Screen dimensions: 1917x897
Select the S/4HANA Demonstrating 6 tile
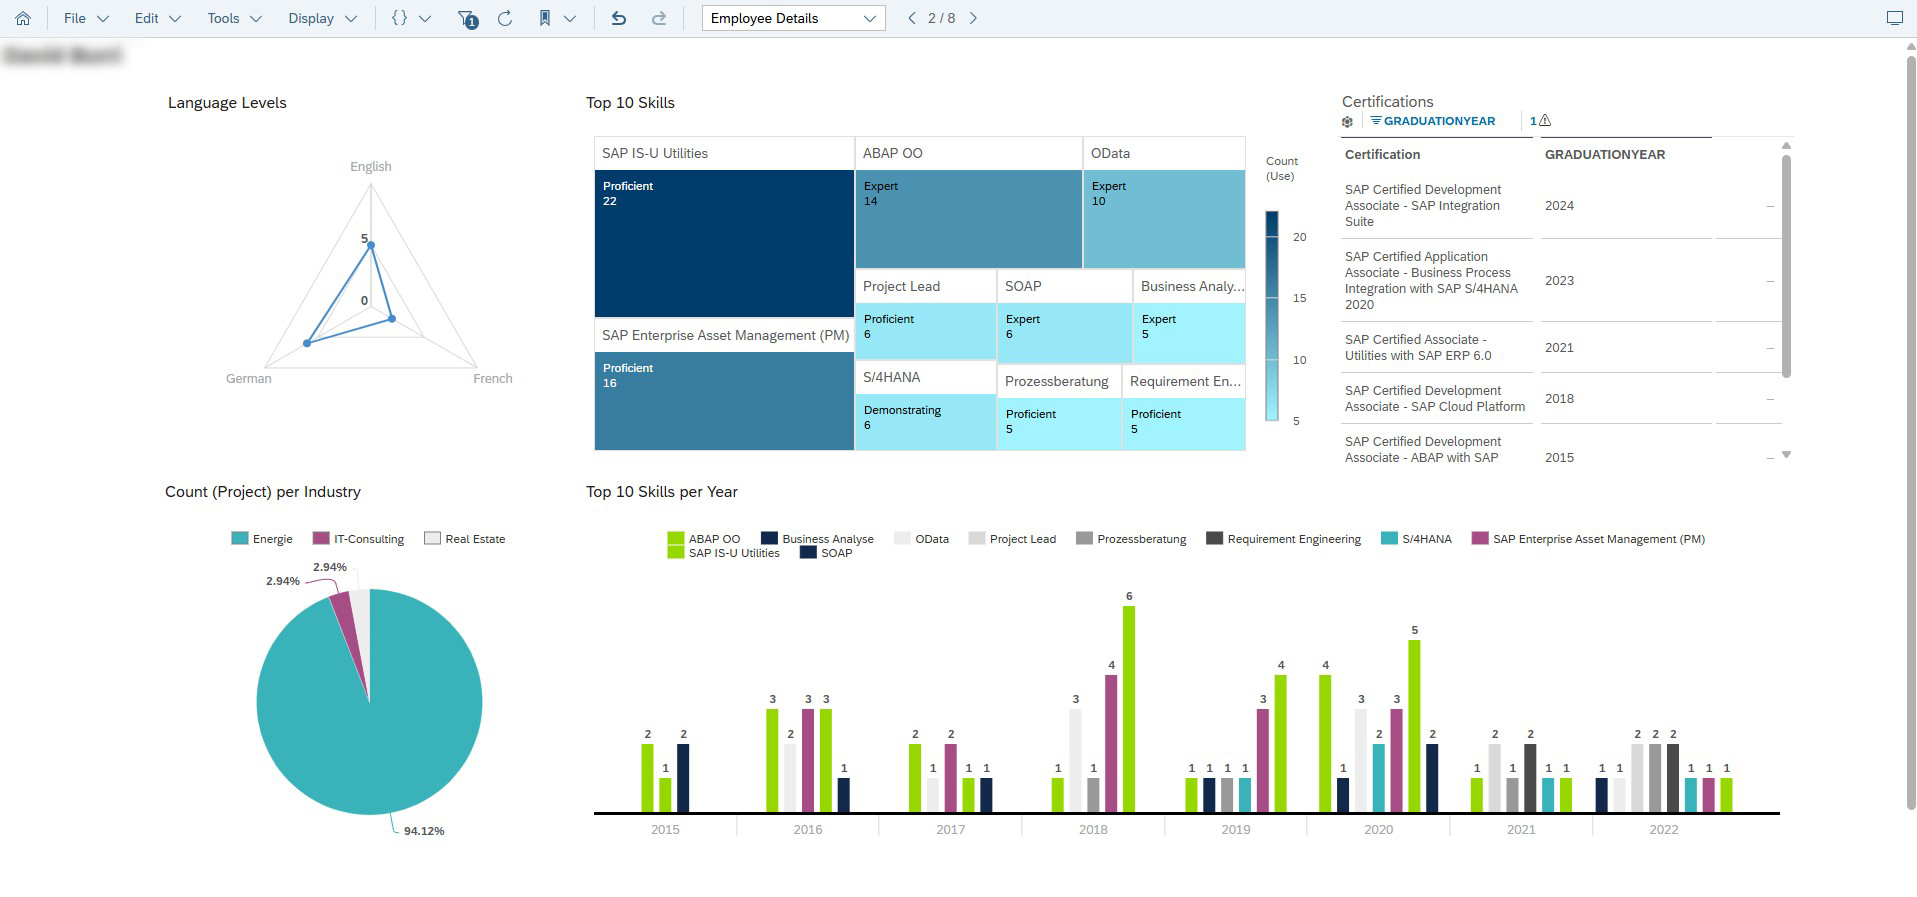pyautogui.click(x=925, y=422)
